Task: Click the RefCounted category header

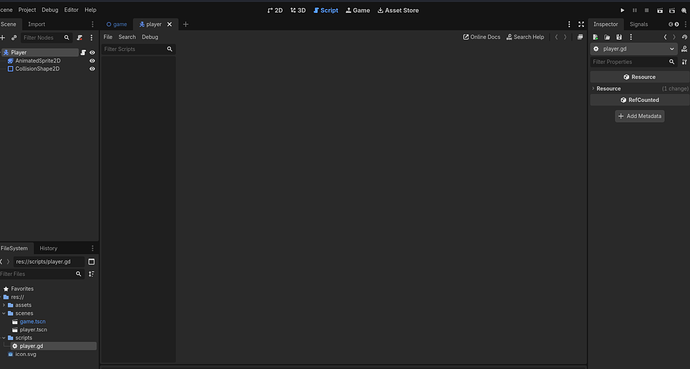Action: coord(640,100)
